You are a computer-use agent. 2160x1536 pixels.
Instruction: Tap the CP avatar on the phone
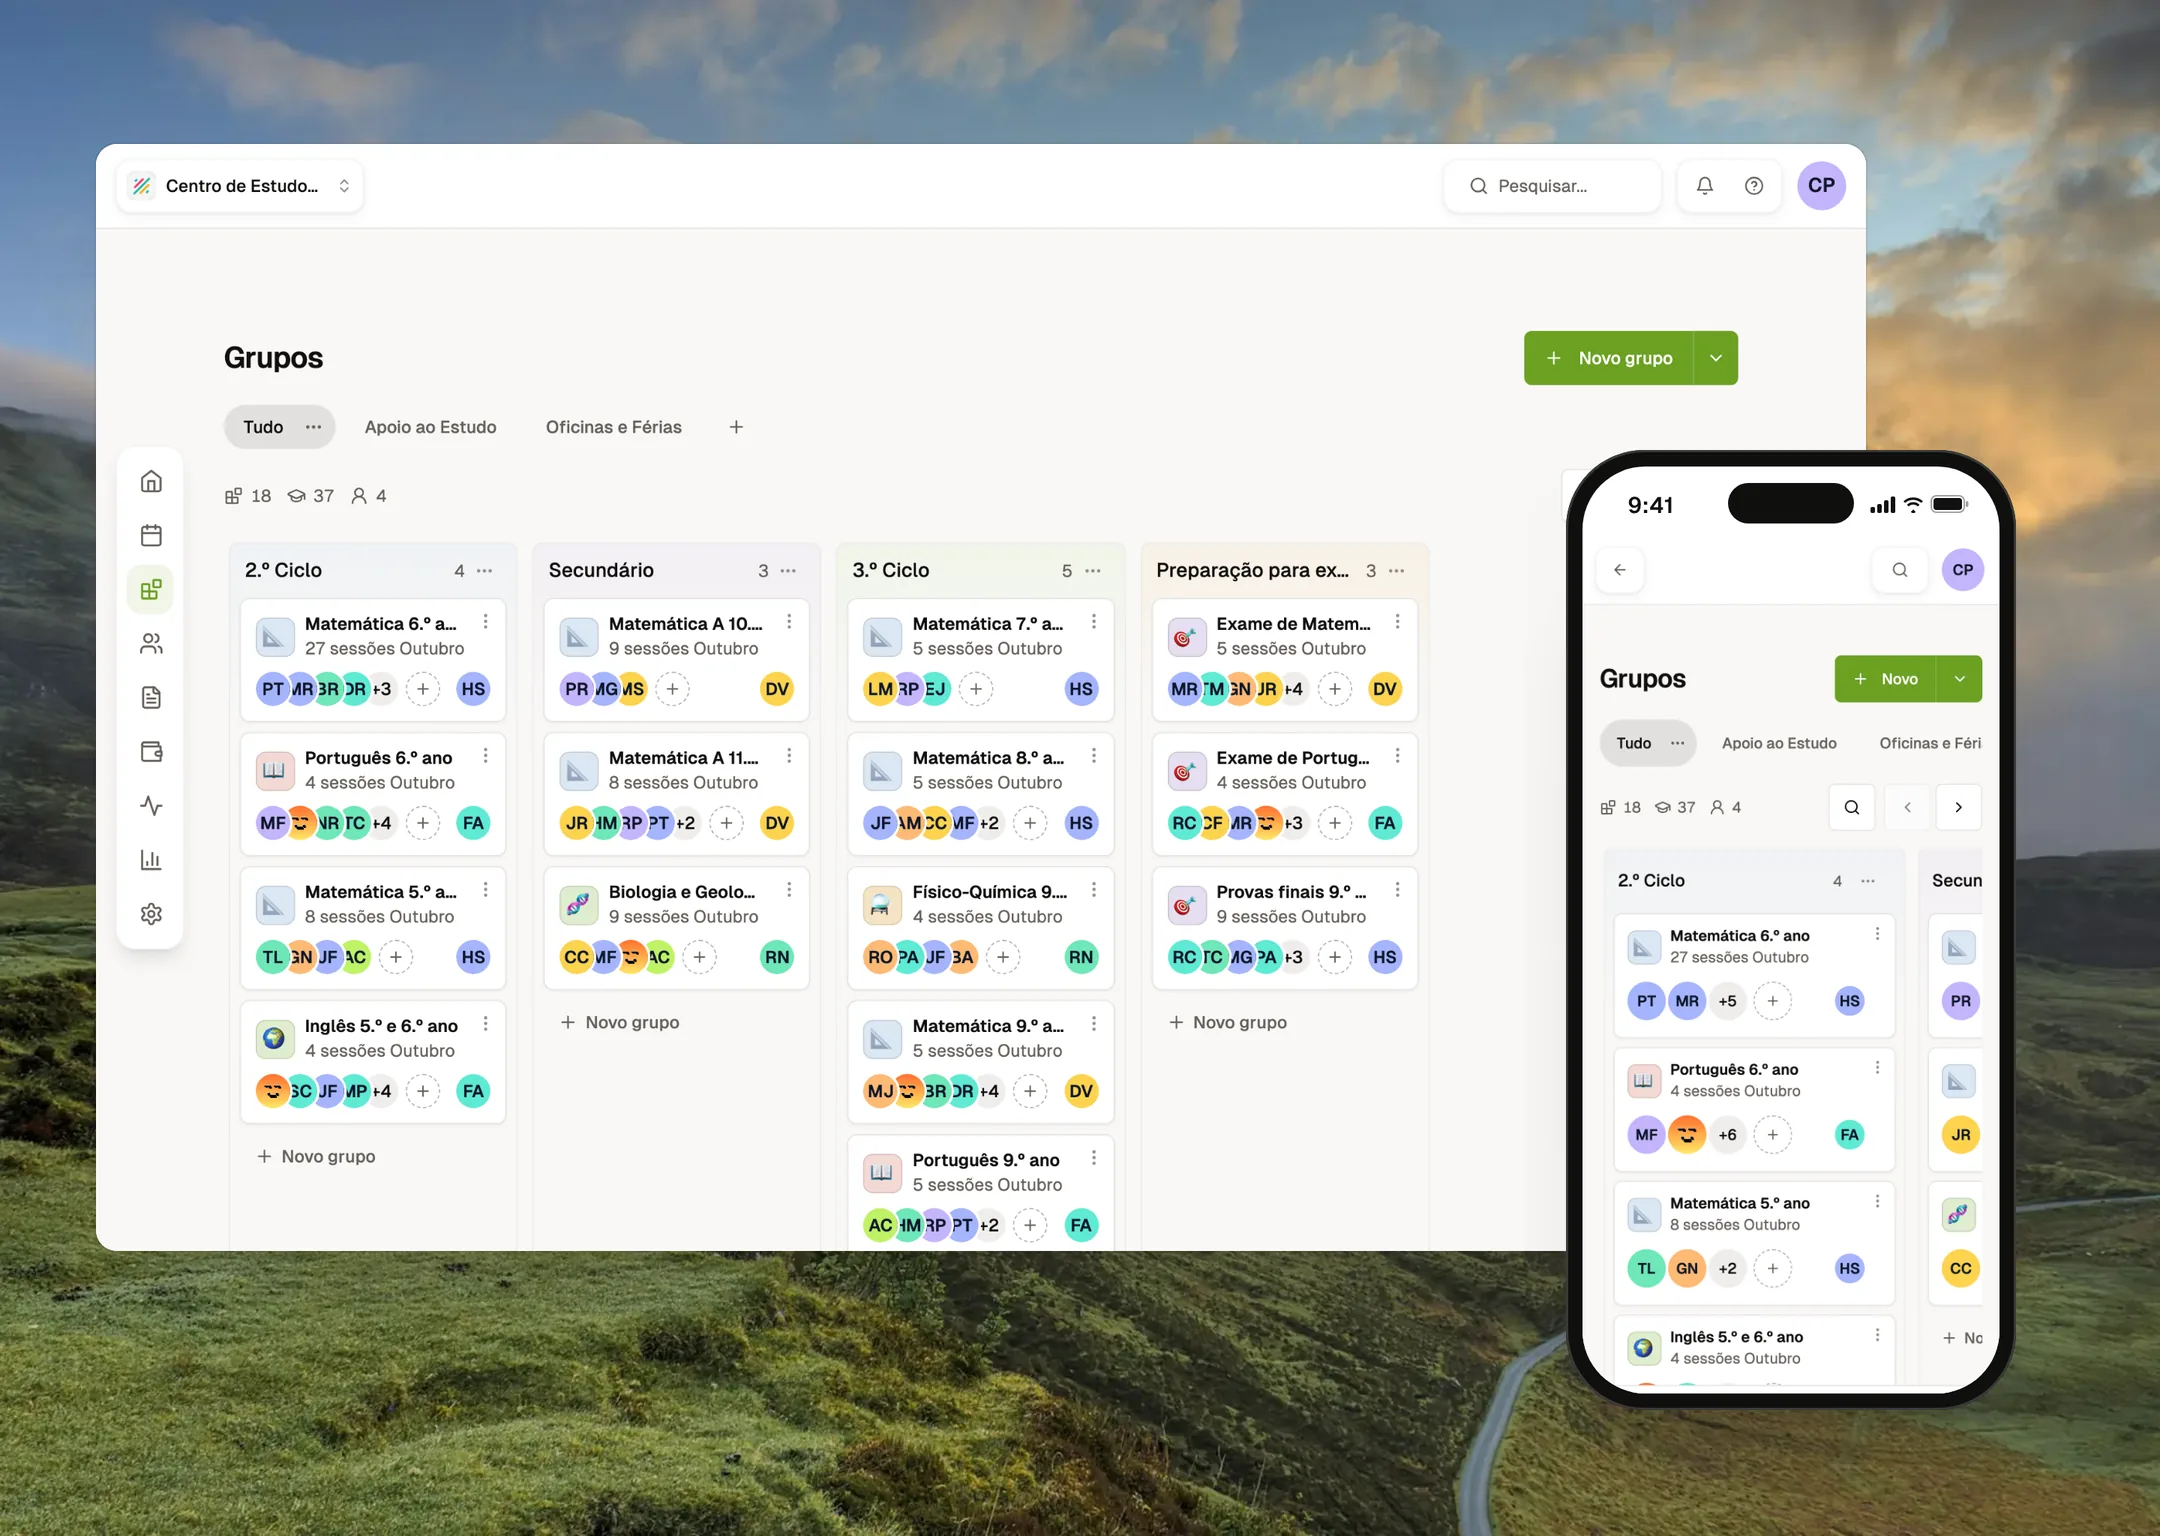[1962, 570]
